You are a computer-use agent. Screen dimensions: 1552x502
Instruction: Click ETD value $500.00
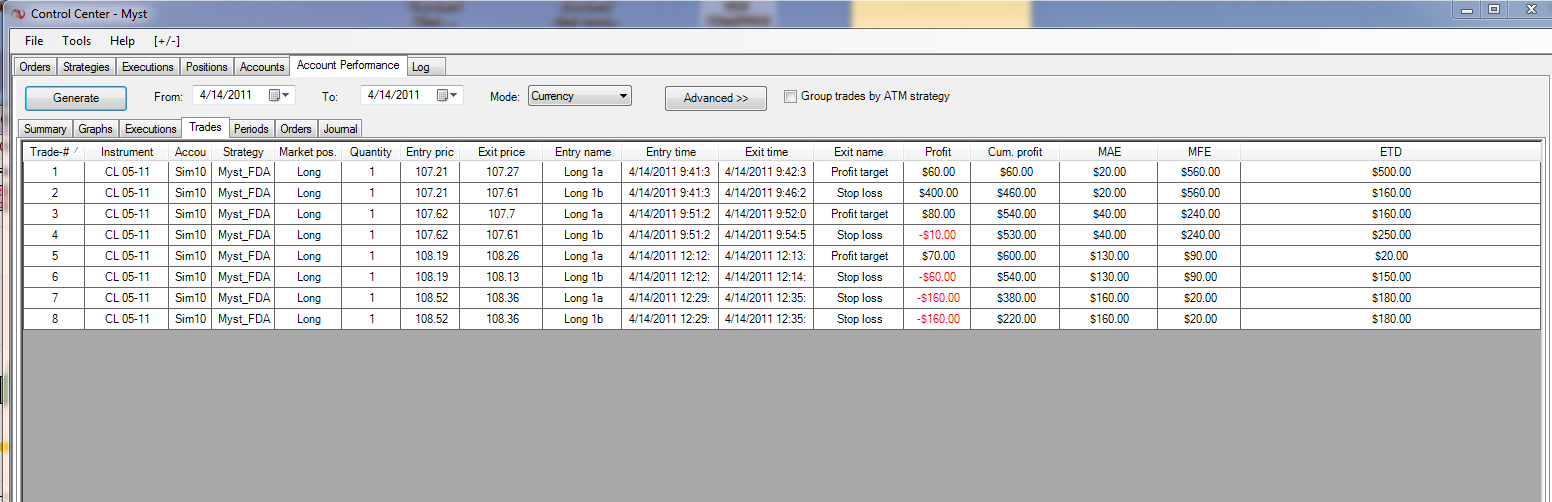click(1390, 172)
